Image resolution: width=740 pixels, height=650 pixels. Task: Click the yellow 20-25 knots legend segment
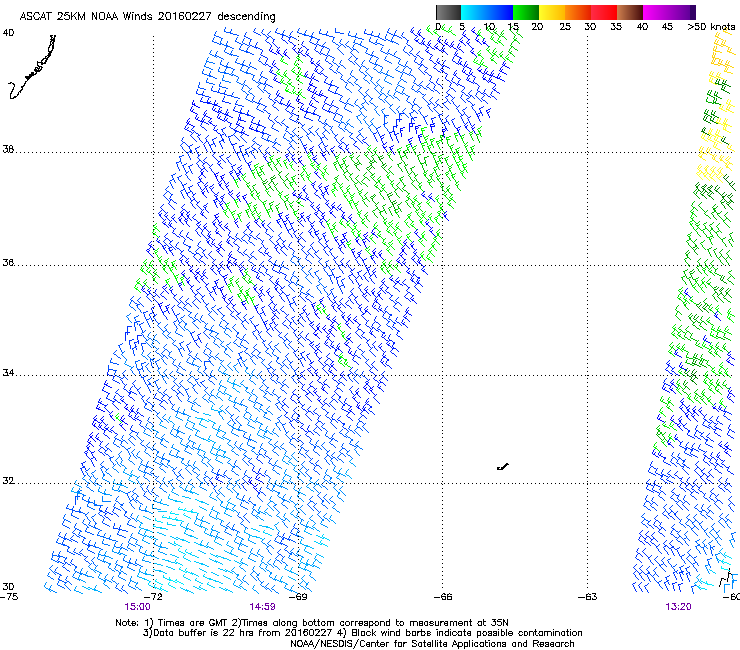[552, 12]
